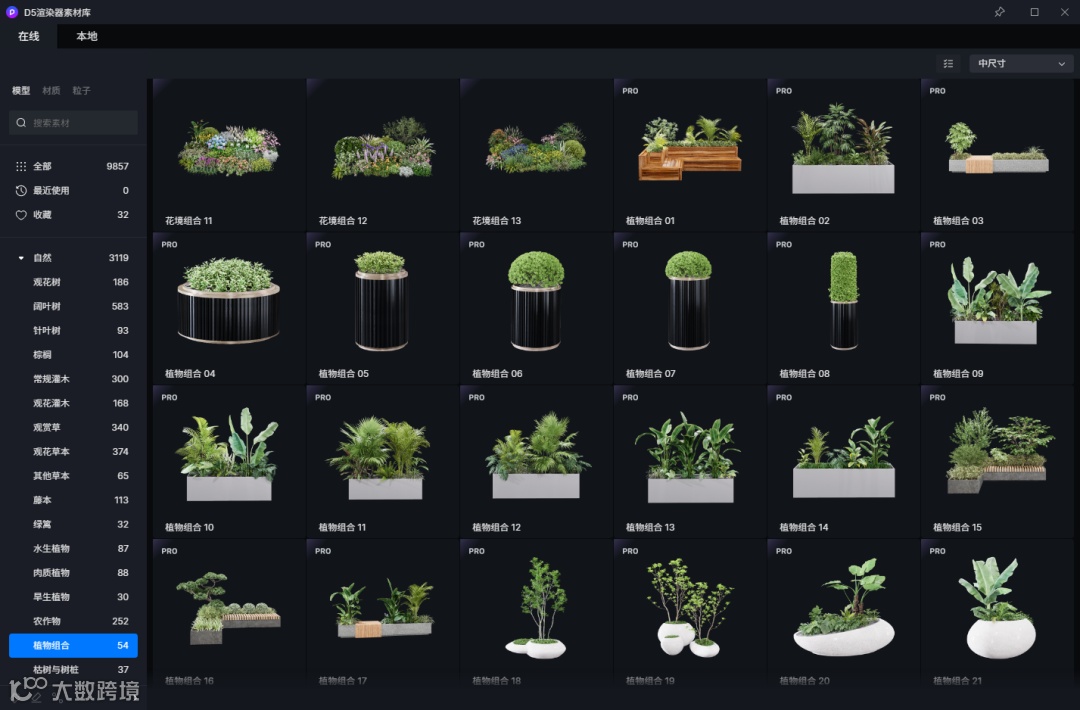Click the pin window icon
This screenshot has width=1080, height=710.
click(999, 12)
